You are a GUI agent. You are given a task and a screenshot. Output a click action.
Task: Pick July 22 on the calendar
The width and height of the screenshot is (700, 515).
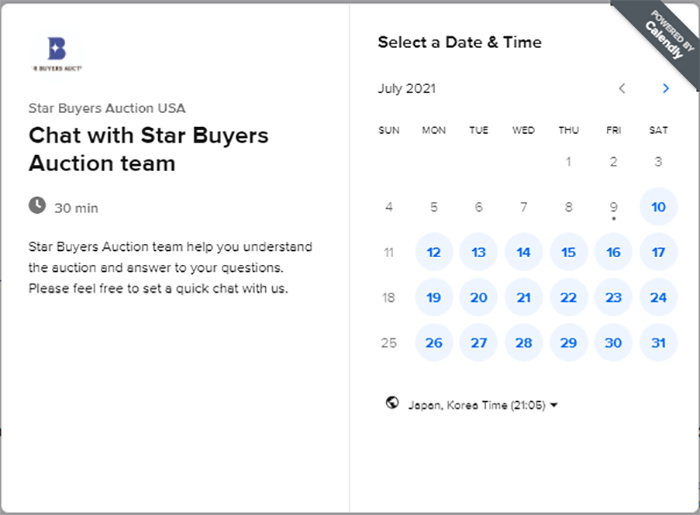[569, 297]
